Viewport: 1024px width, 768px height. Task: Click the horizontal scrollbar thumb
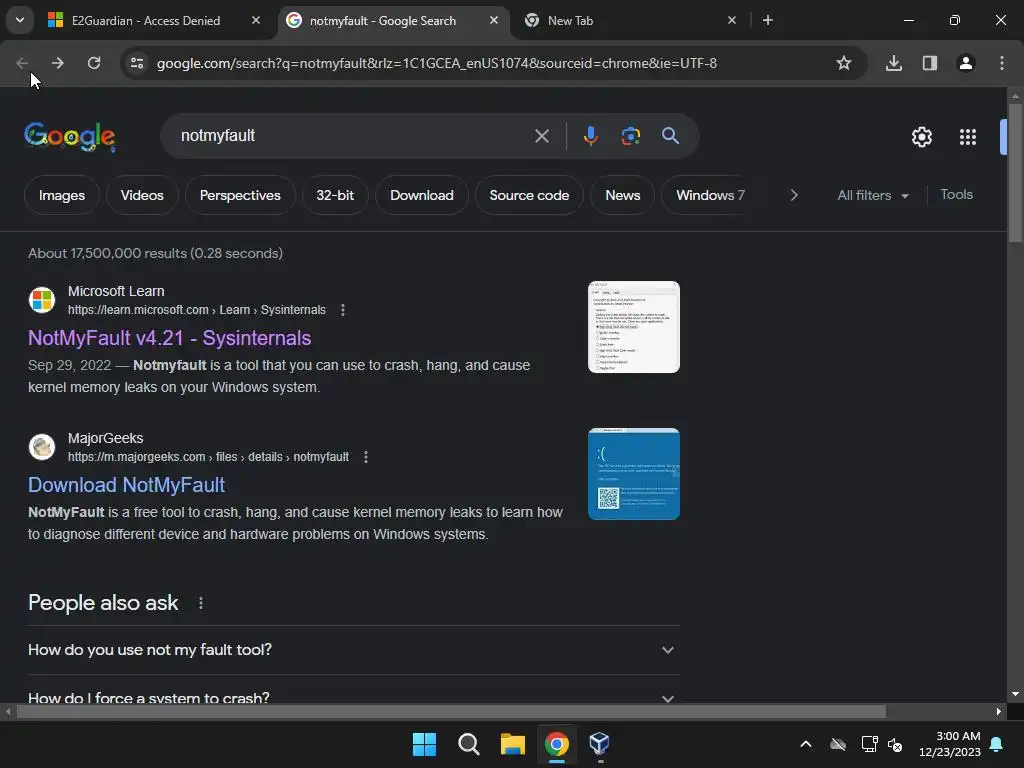click(x=451, y=712)
